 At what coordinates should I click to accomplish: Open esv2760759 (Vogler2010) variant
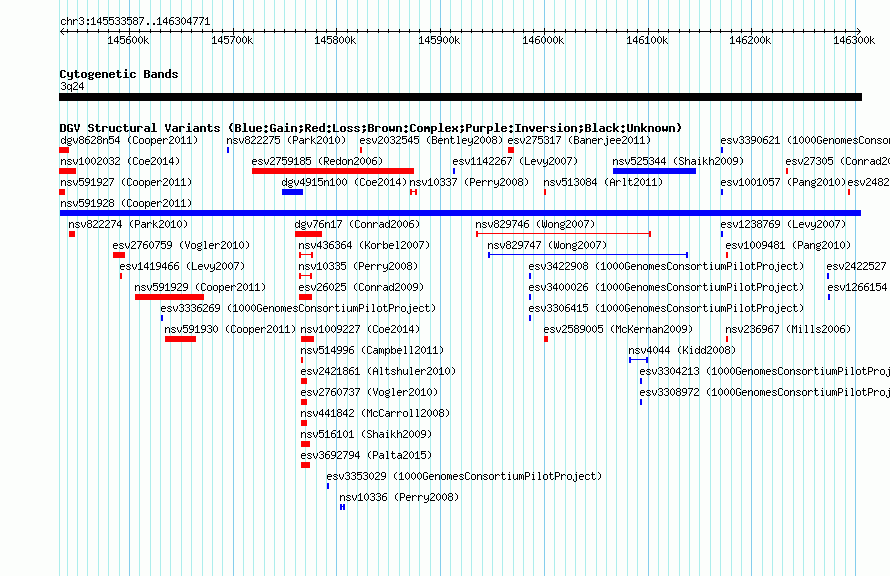pyautogui.click(x=181, y=245)
